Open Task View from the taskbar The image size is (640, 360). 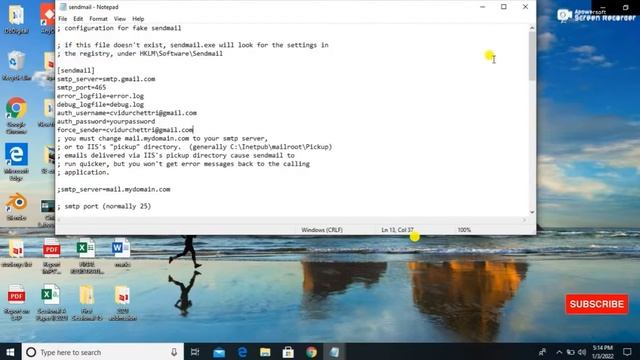pyautogui.click(x=195, y=352)
